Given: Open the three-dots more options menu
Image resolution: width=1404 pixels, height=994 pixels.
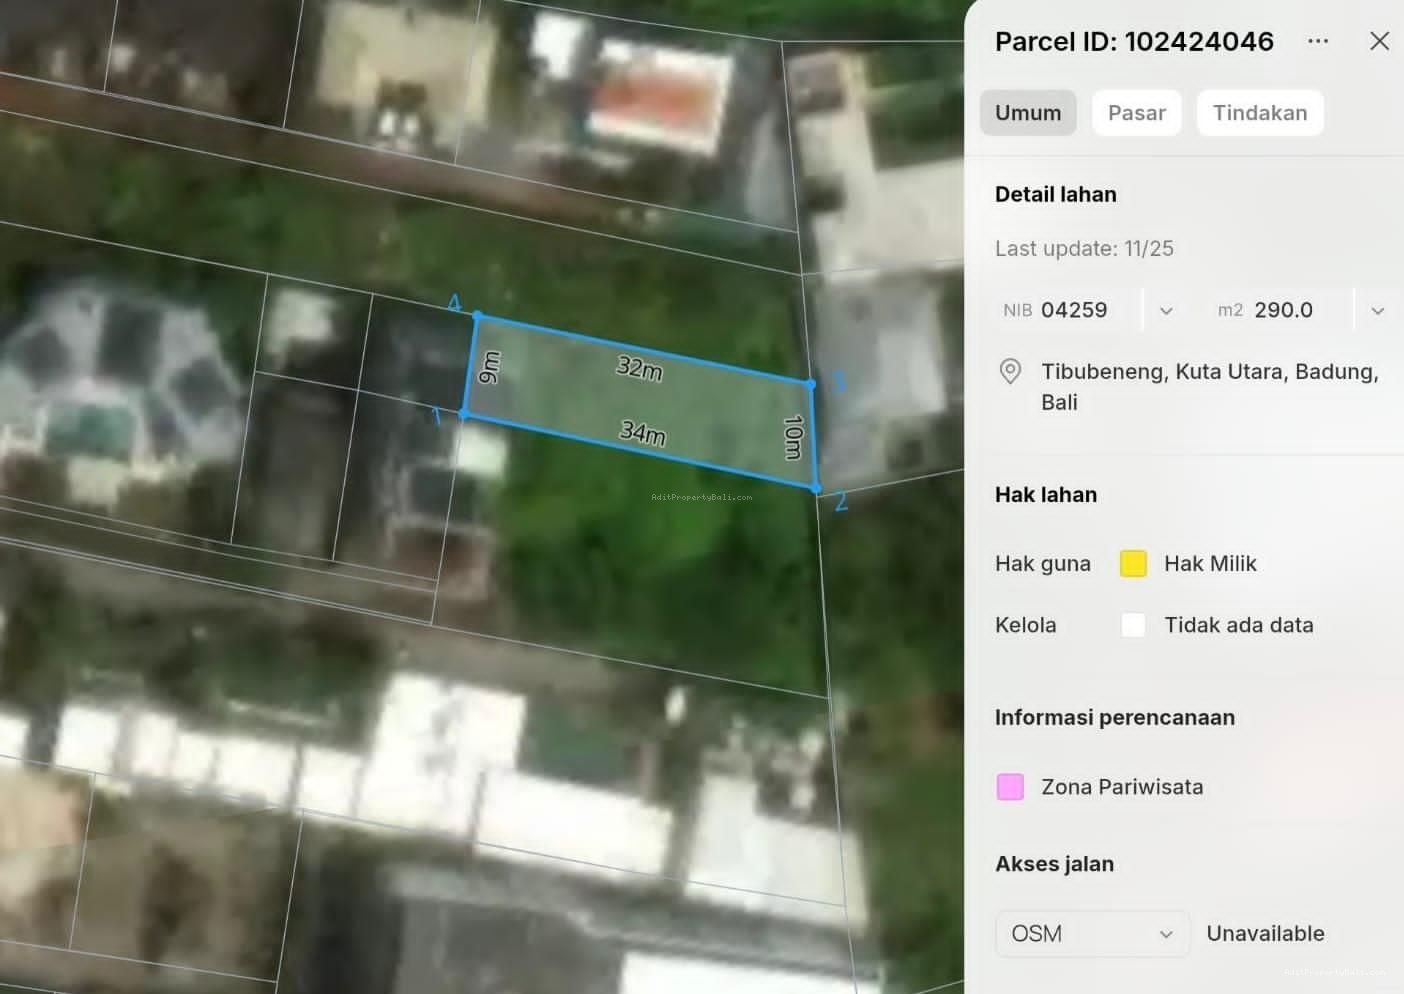Looking at the screenshot, I should (1318, 41).
